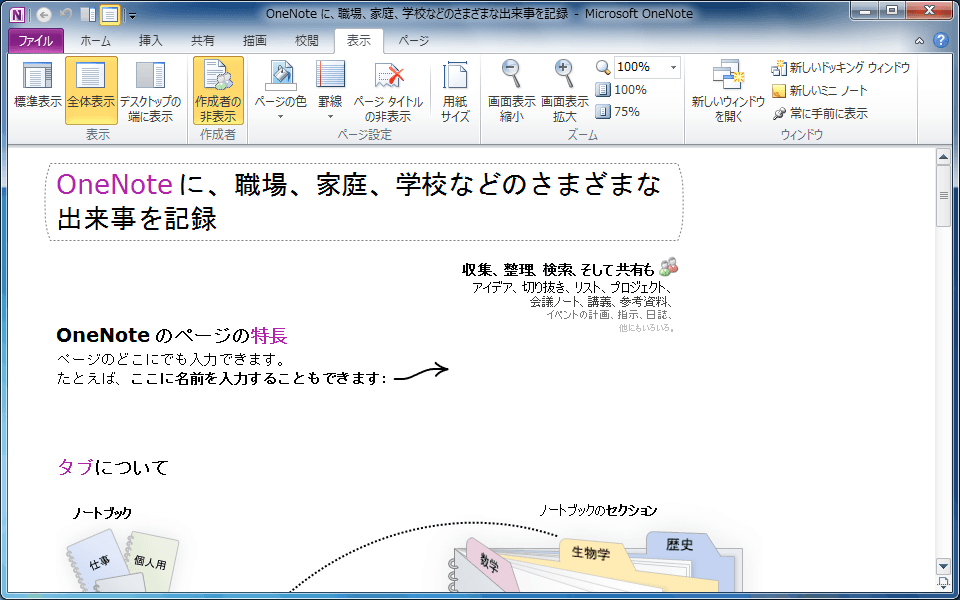Expand the 罫線 dropdown arrow
Screen dimensions: 960x600
(x=330, y=116)
